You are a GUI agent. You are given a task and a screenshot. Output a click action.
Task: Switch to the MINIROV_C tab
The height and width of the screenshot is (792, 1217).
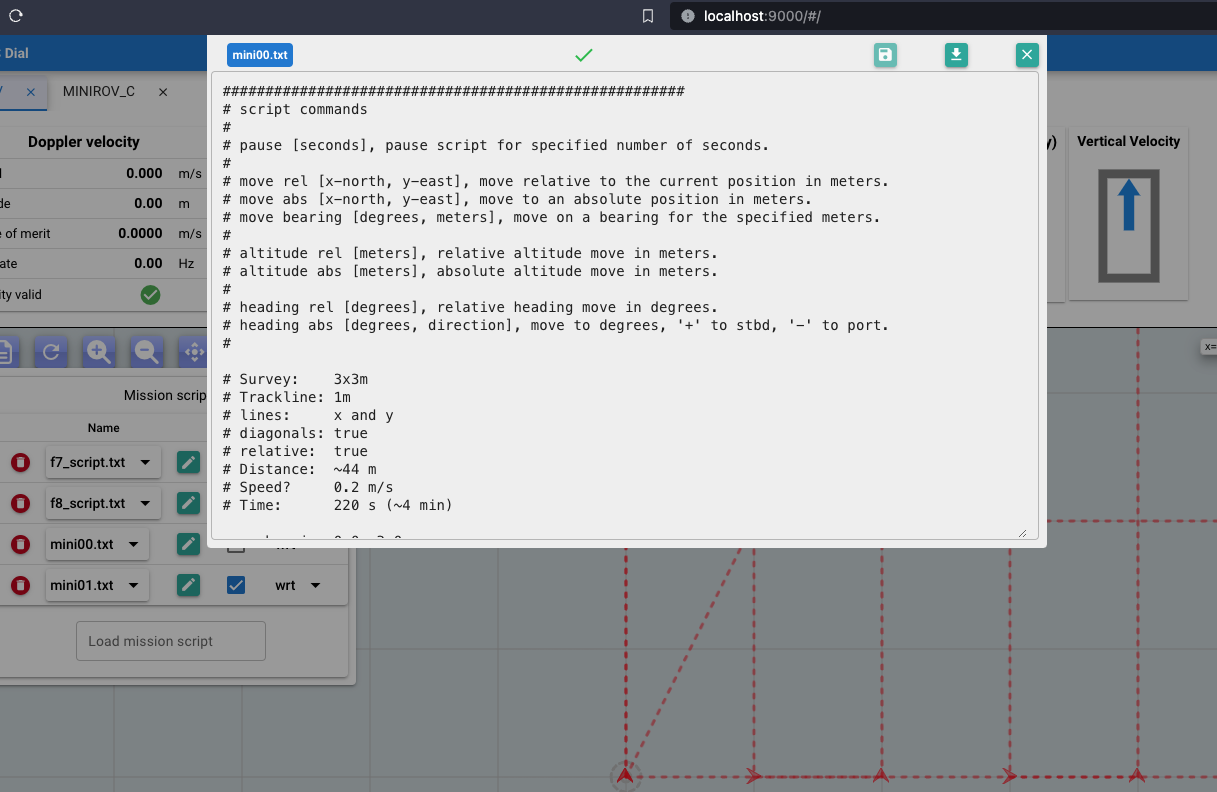[x=98, y=91]
